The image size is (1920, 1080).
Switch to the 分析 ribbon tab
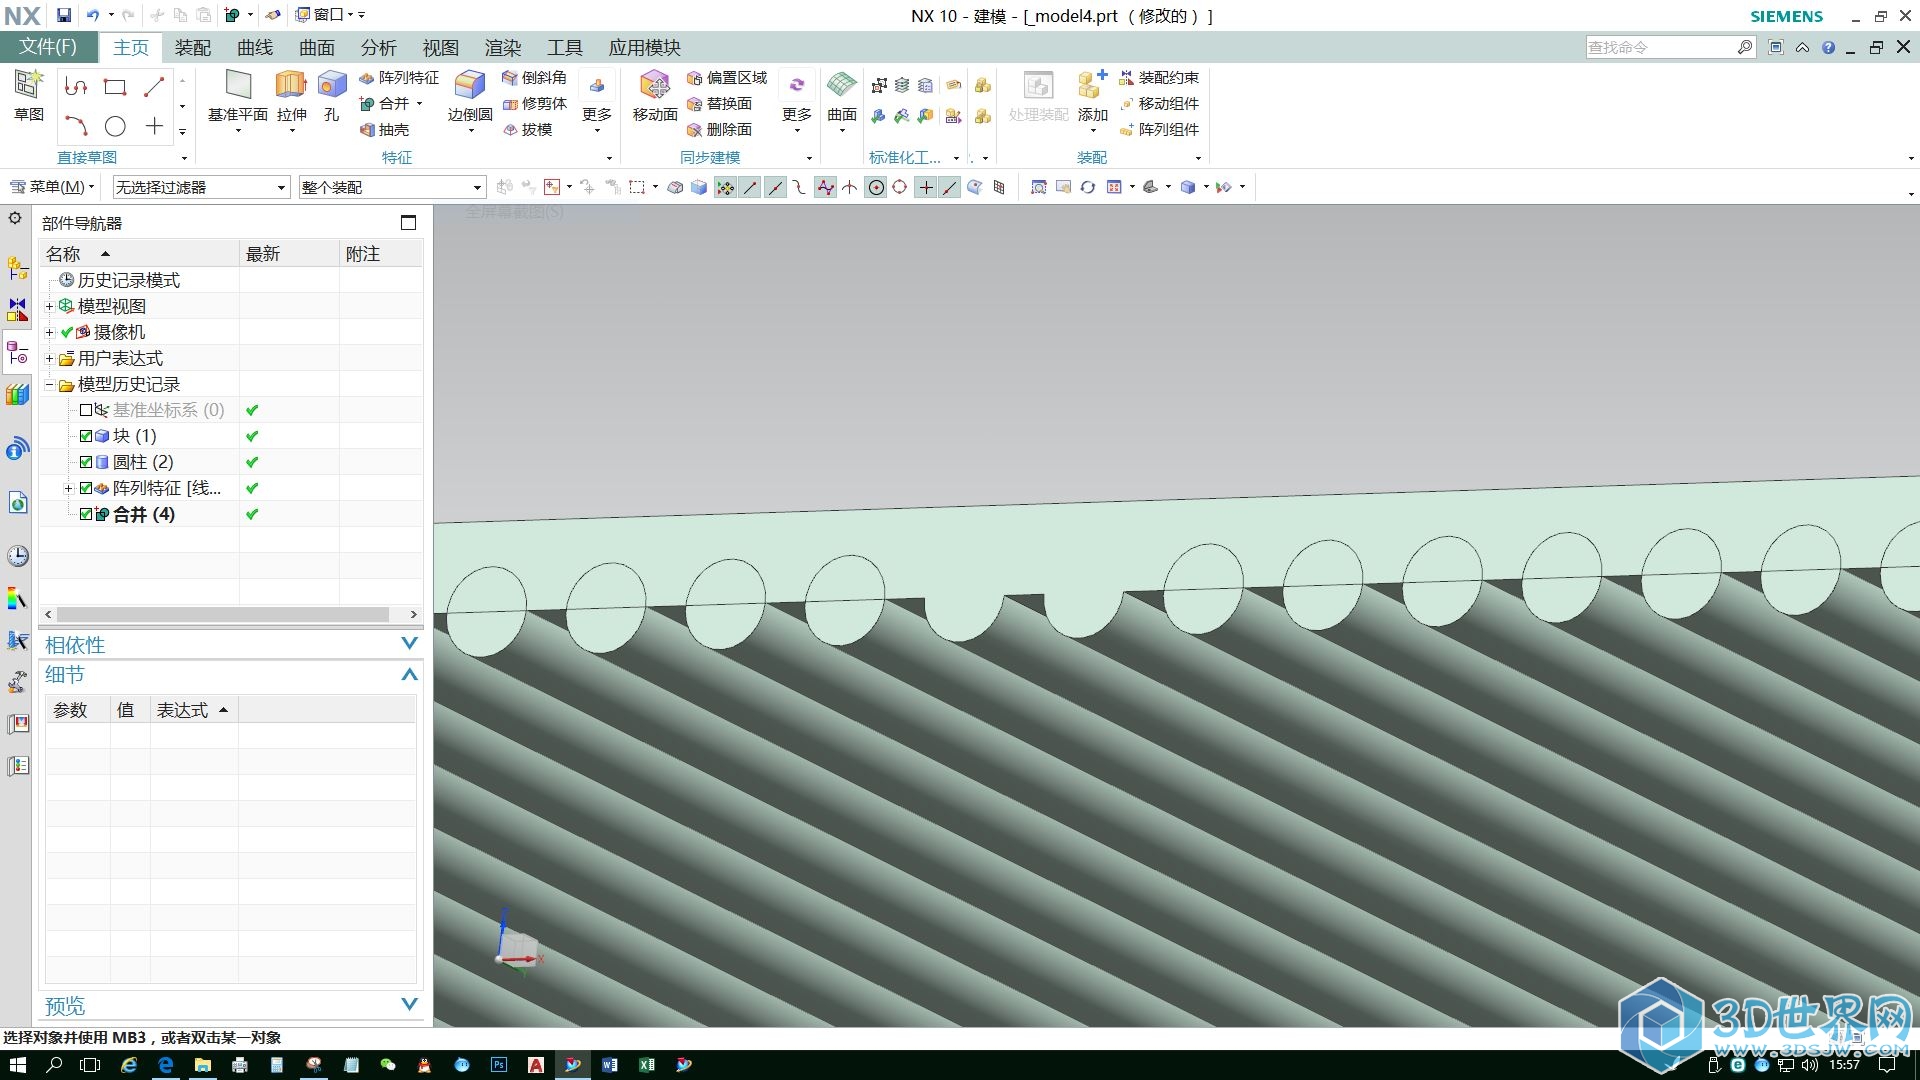click(x=379, y=47)
